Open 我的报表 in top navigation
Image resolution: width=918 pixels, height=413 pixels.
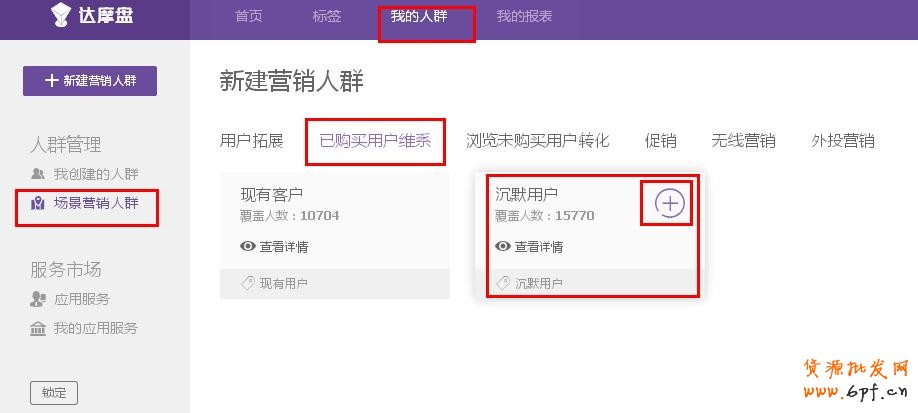point(524,16)
